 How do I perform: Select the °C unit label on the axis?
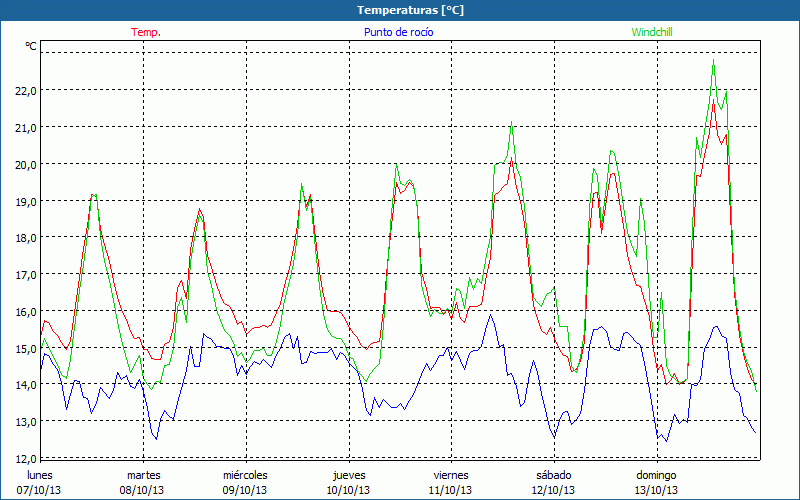tap(30, 46)
